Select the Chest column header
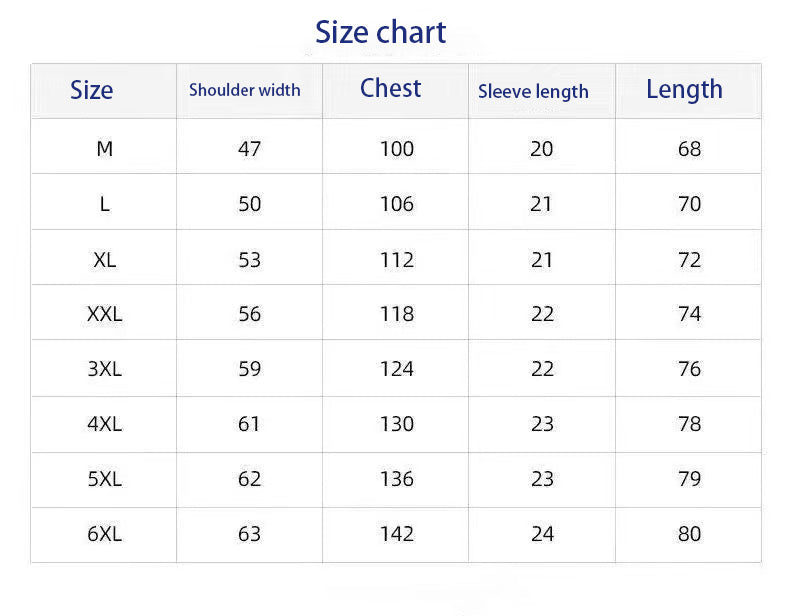 click(391, 89)
